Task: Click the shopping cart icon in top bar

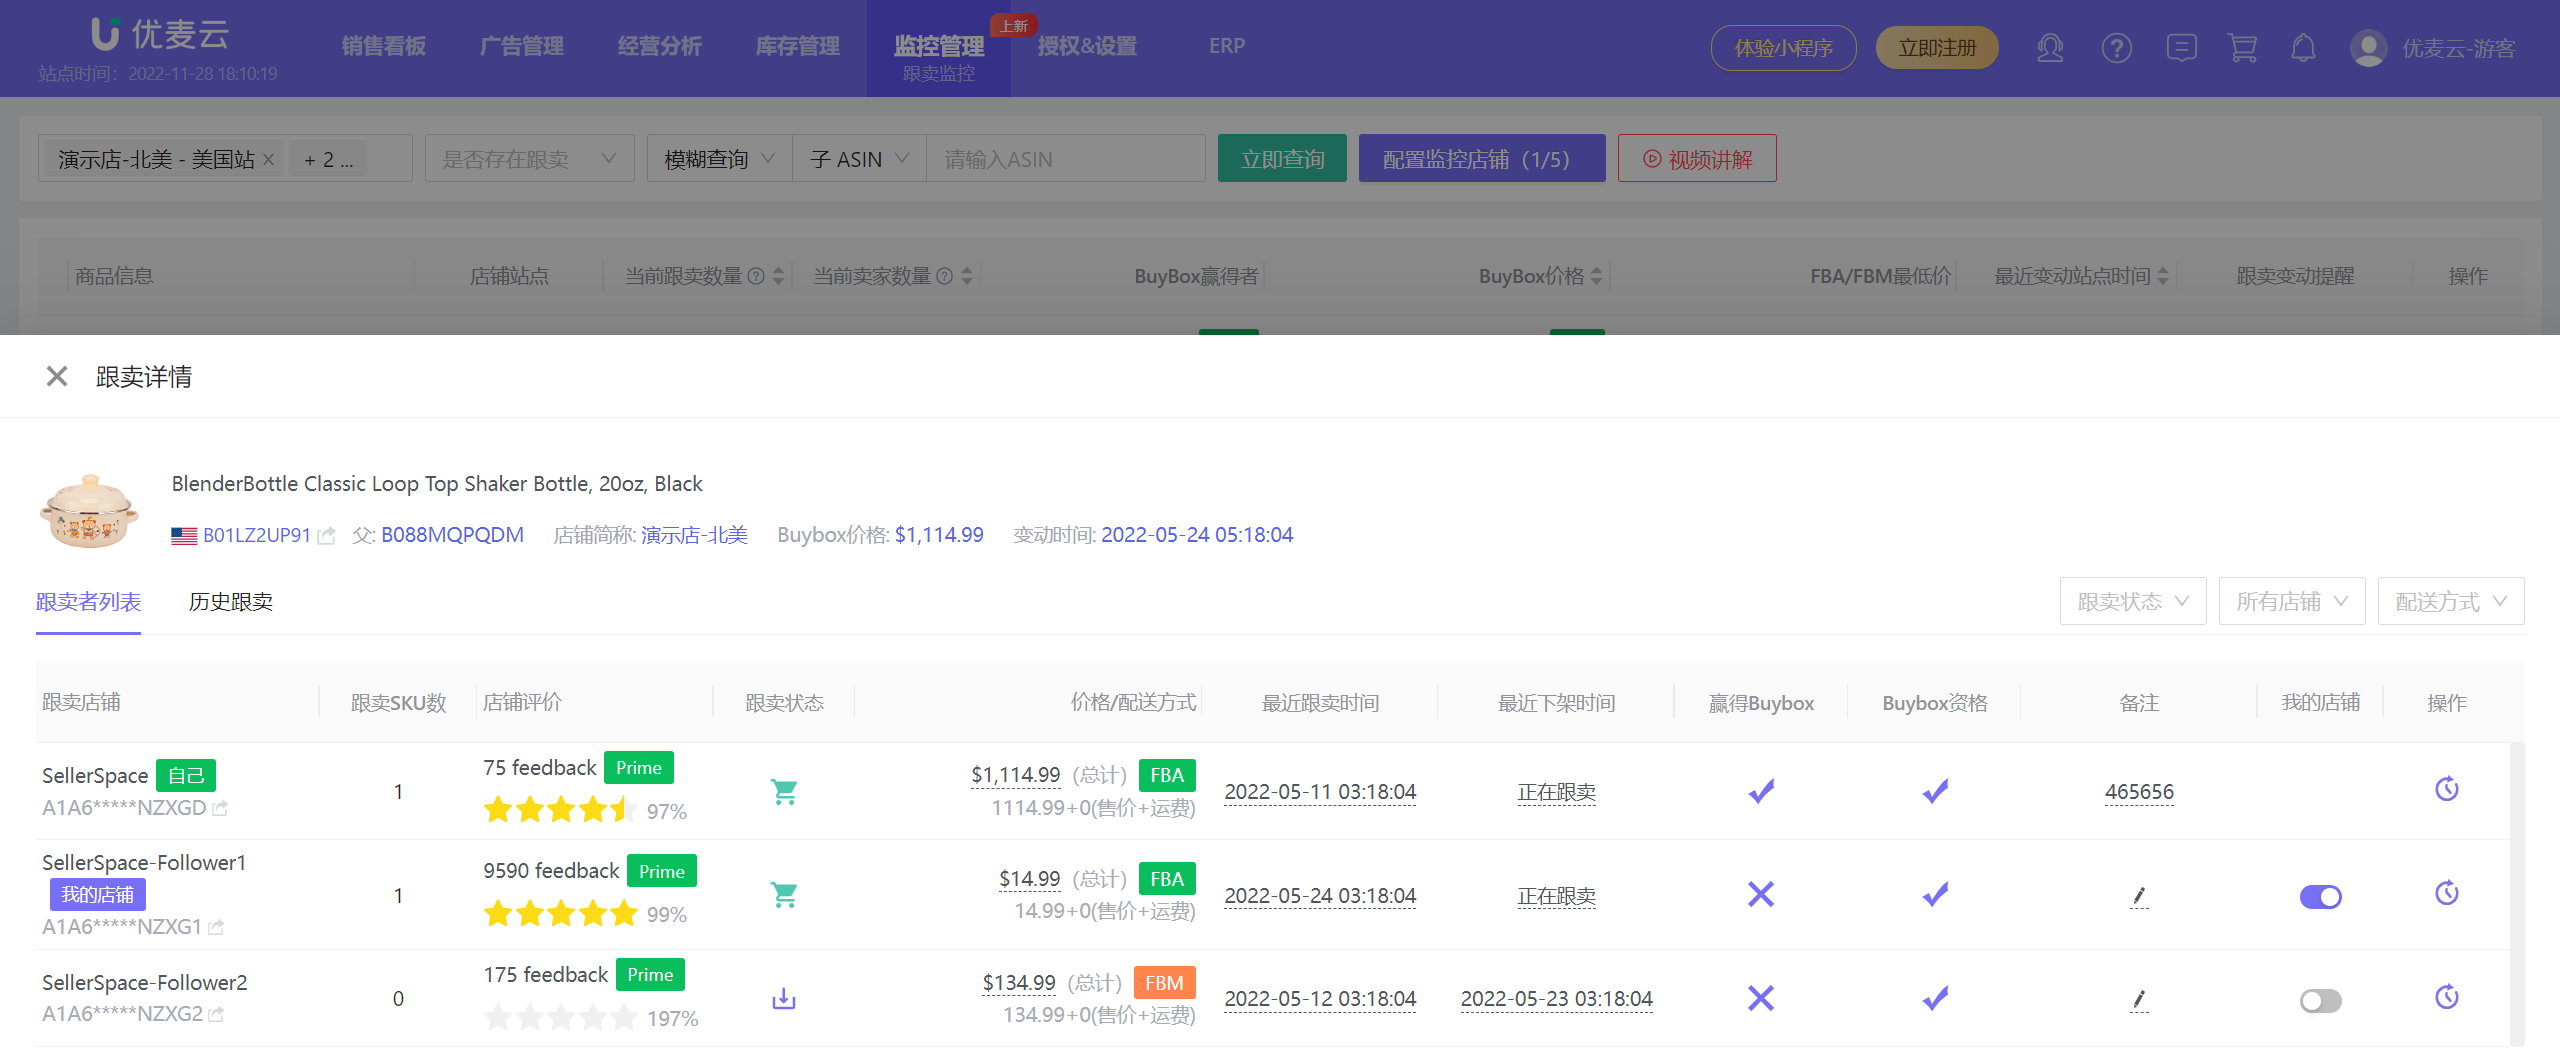Action: click(2243, 47)
